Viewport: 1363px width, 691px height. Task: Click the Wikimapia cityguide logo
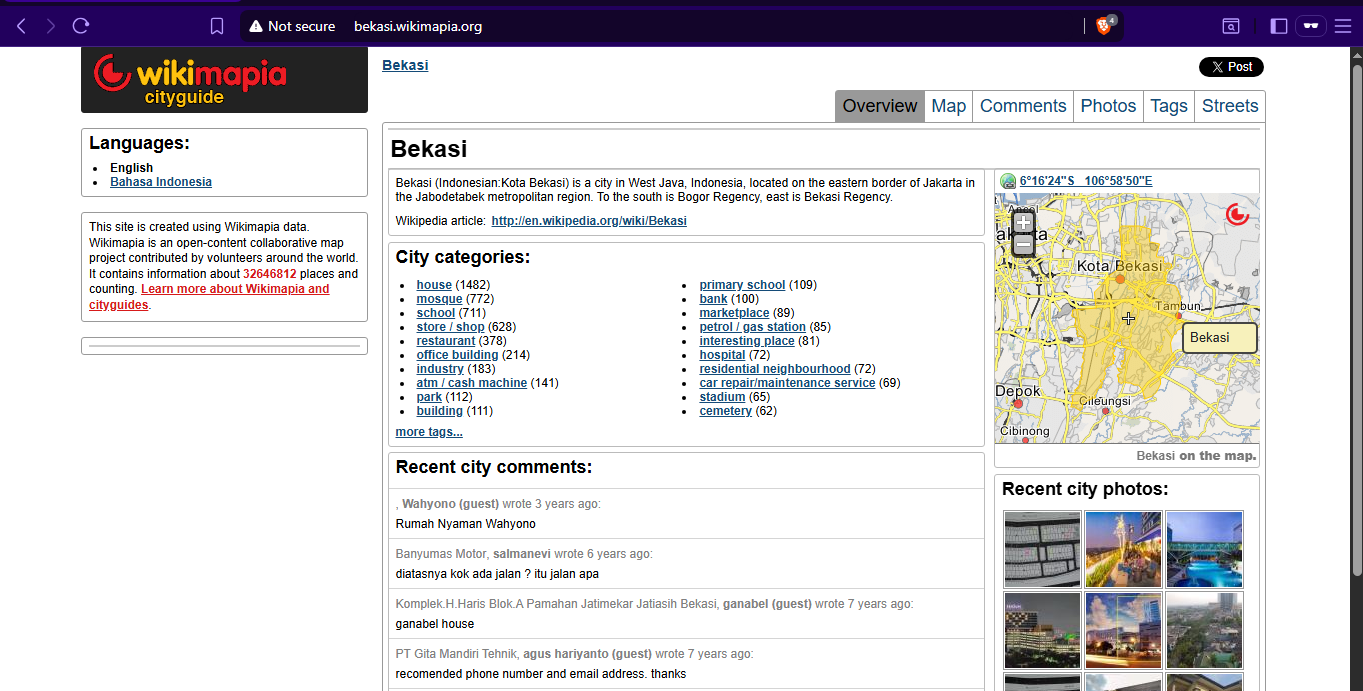[224, 79]
